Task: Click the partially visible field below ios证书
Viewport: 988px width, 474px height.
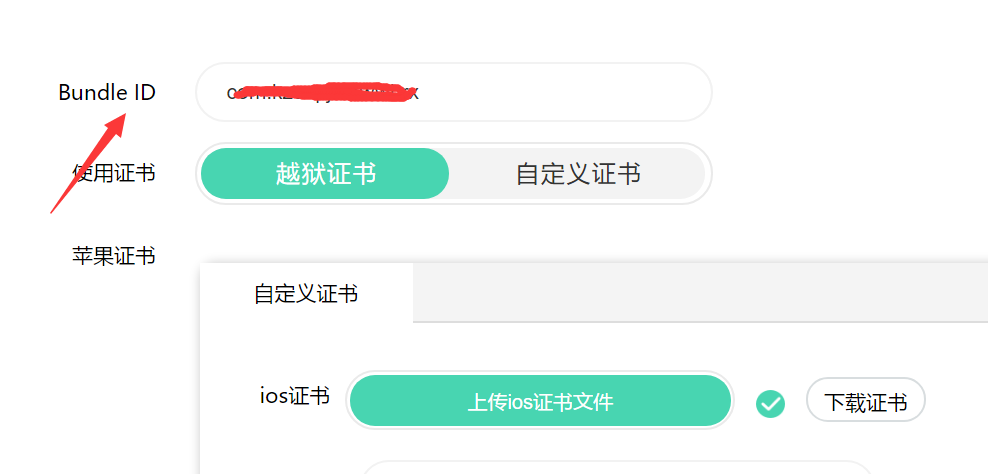Action: 618,467
